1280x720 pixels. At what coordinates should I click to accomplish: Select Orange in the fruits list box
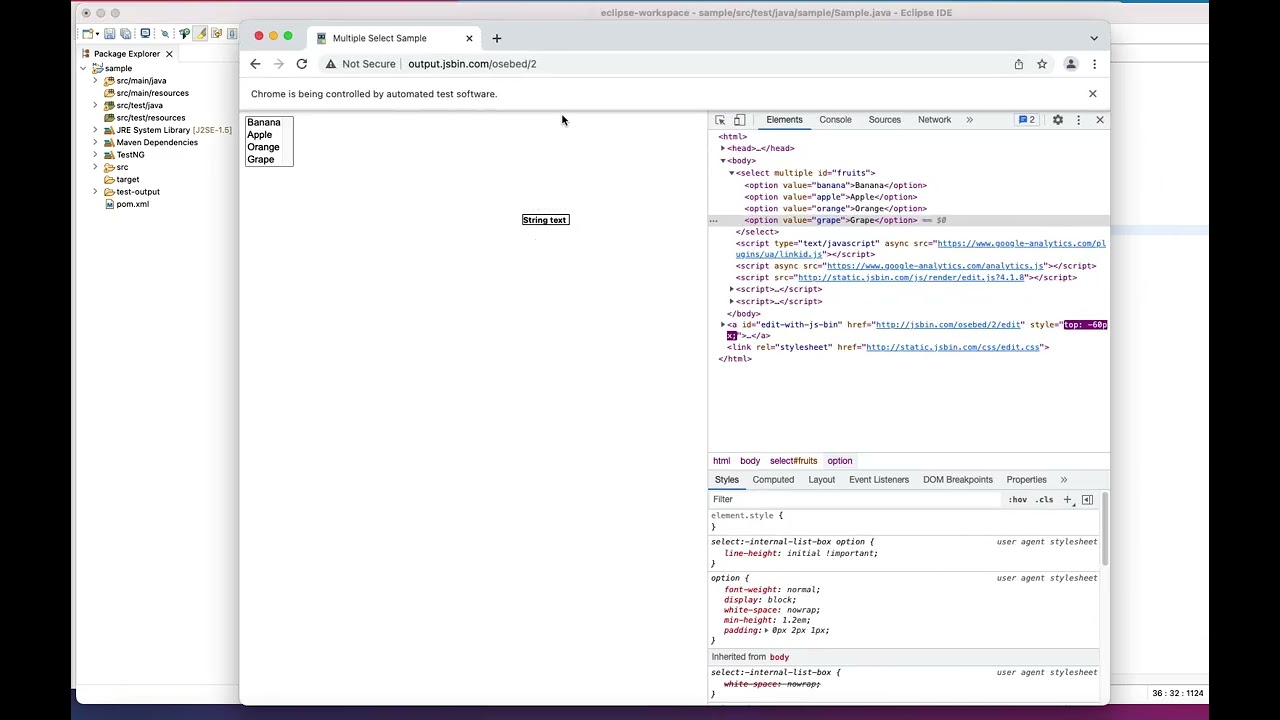click(x=263, y=147)
